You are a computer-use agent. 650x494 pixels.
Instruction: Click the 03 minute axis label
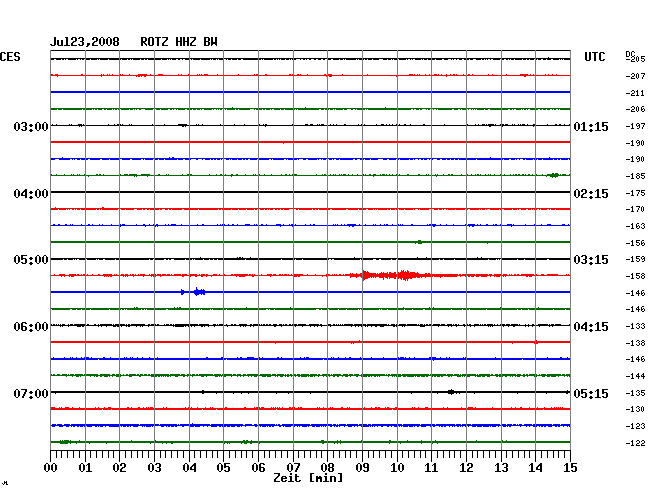pyautogui.click(x=154, y=468)
